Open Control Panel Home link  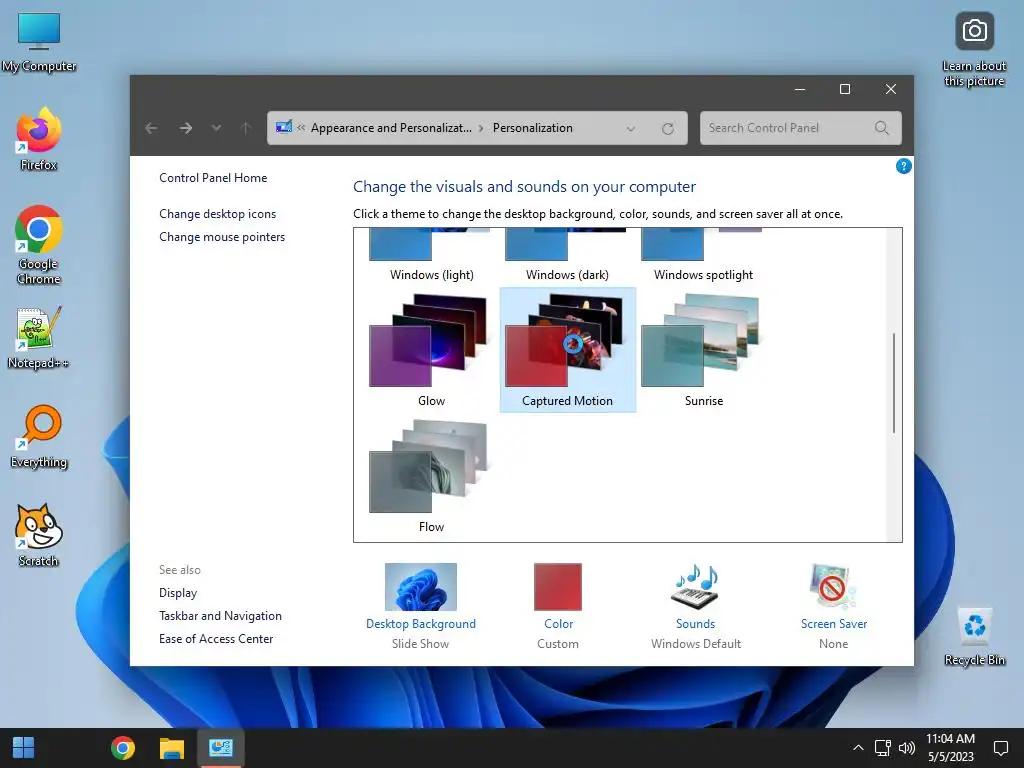point(213,178)
